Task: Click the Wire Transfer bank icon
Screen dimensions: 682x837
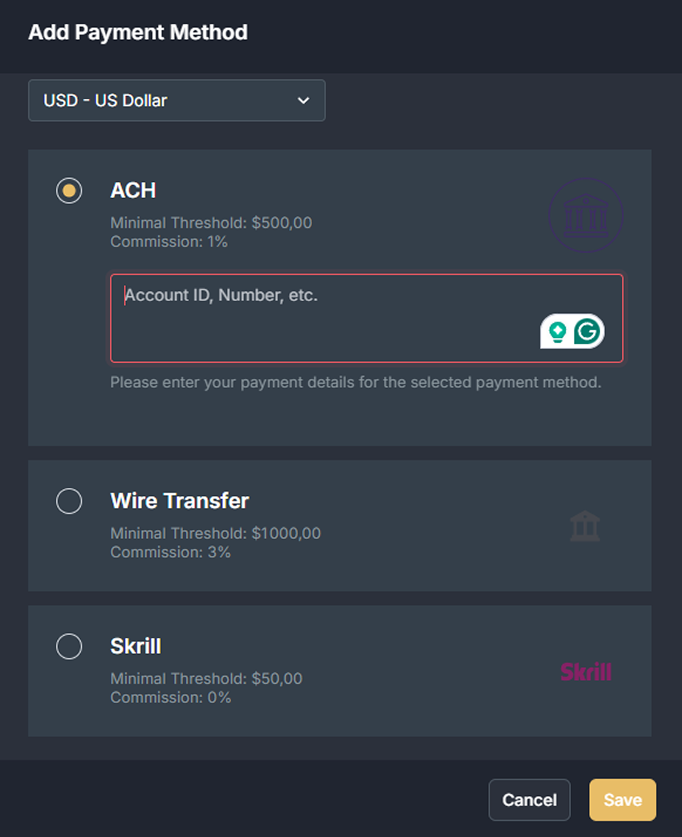Action: 585,526
